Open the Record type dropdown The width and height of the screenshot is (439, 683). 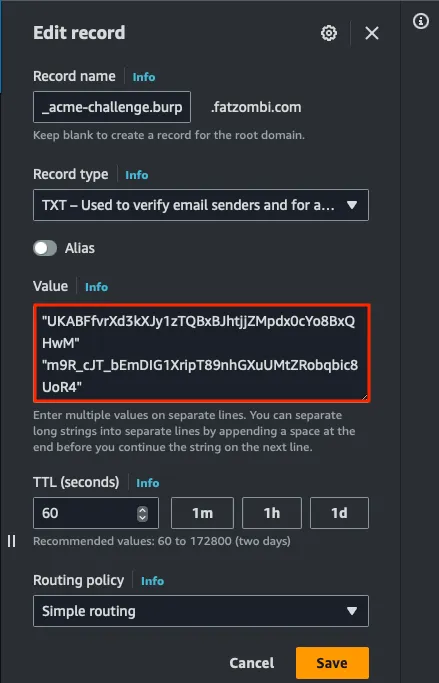coord(201,205)
